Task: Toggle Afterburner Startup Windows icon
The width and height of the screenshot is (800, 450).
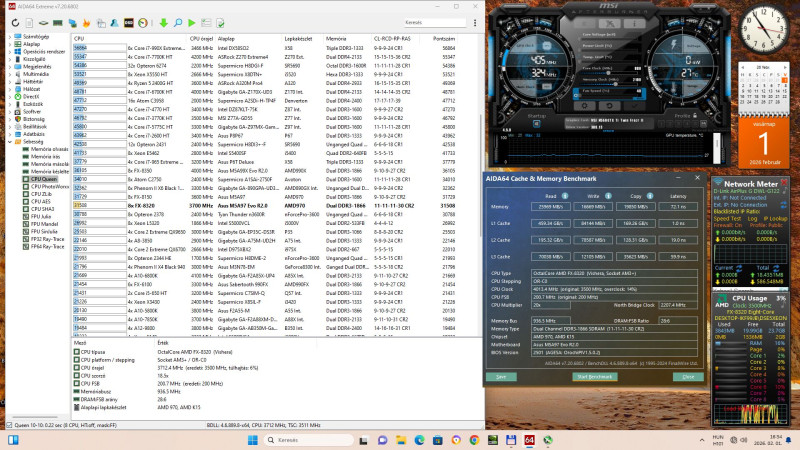Action: [537, 124]
